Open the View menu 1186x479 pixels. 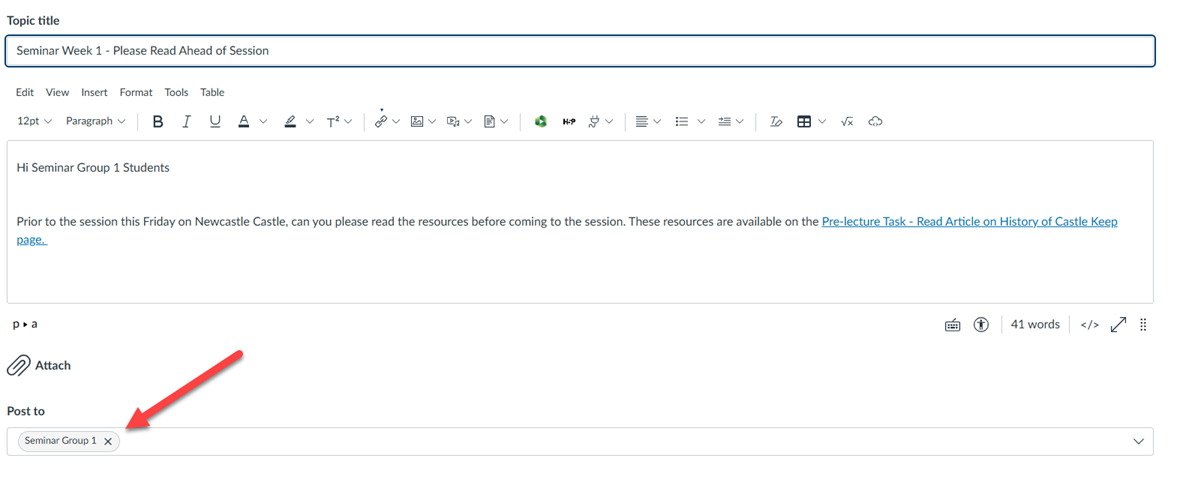[57, 92]
